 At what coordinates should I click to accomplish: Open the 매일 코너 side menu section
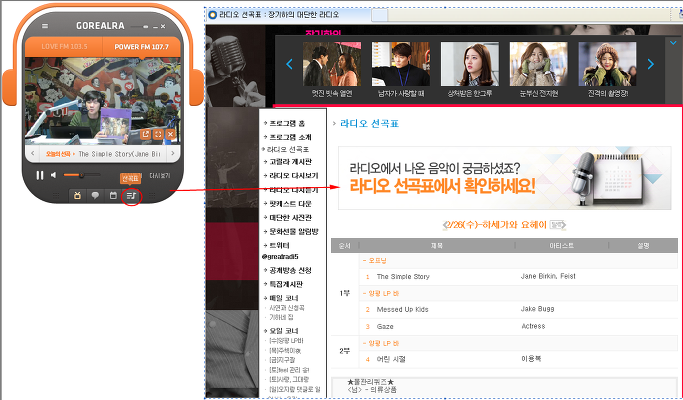tap(284, 298)
